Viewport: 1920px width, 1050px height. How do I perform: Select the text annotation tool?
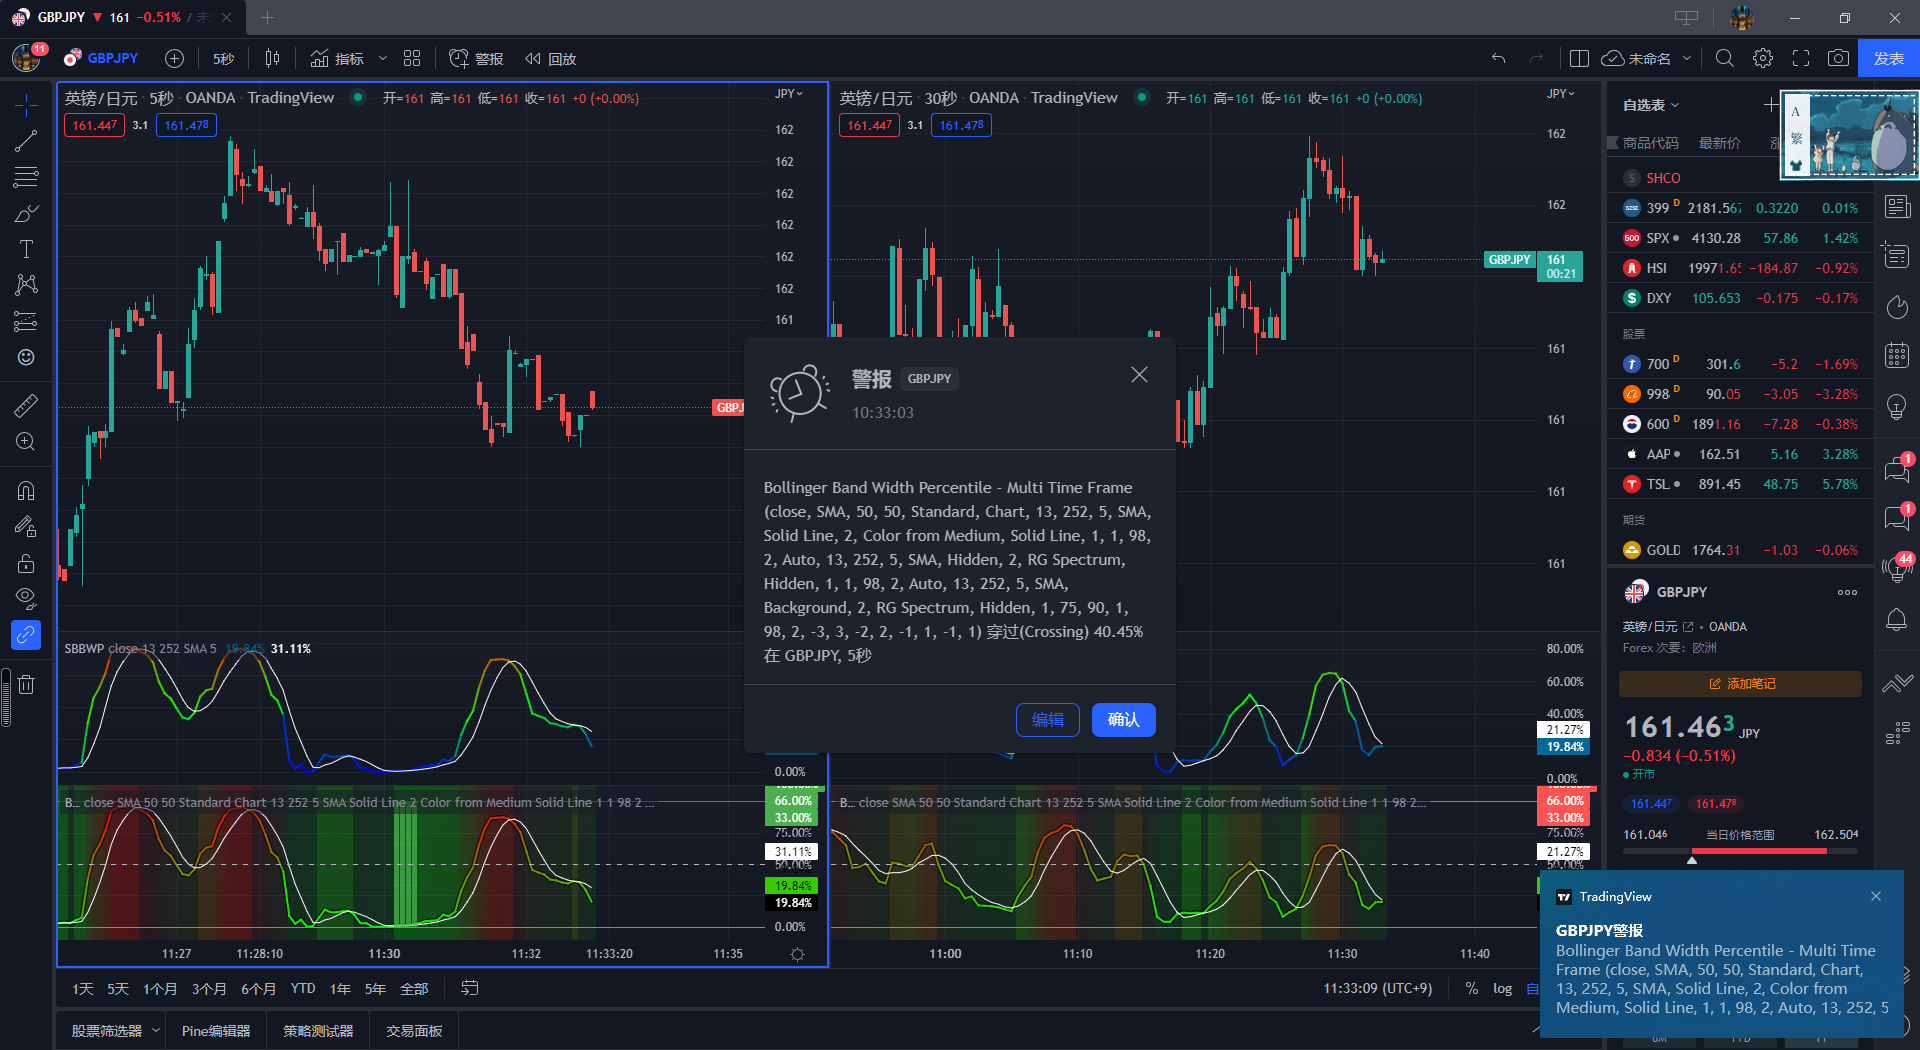pyautogui.click(x=26, y=249)
